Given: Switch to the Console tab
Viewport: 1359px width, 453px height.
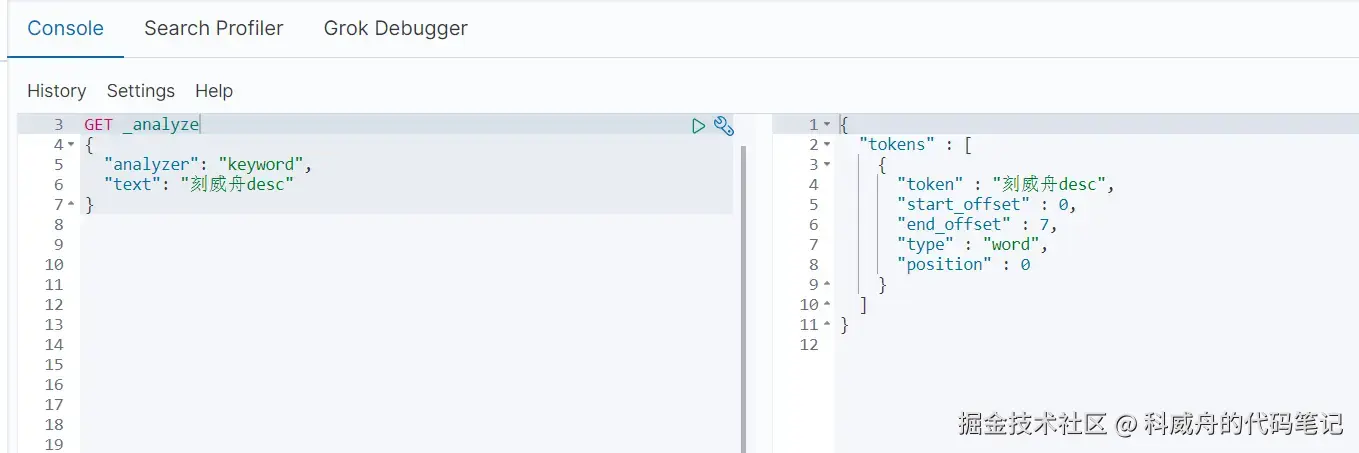Looking at the screenshot, I should [x=65, y=28].
